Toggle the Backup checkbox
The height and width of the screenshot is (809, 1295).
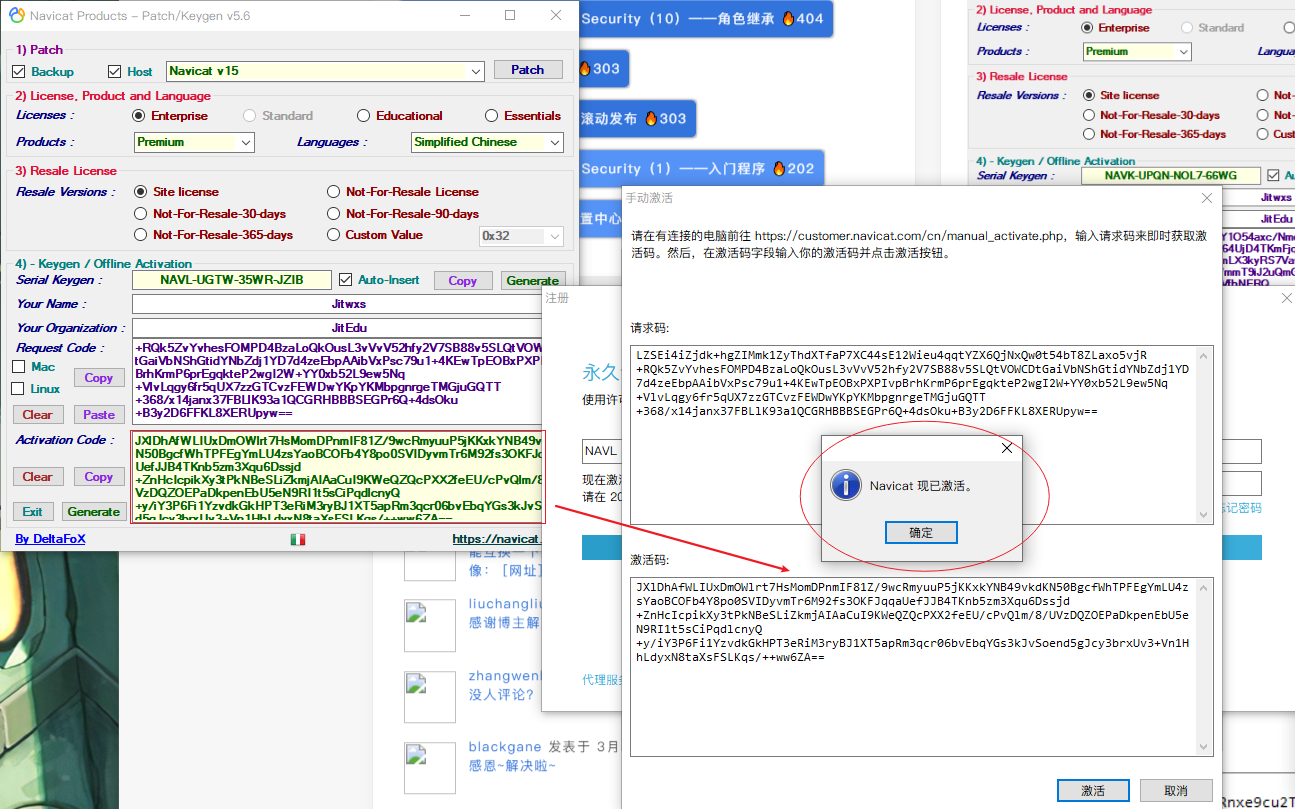pos(18,71)
